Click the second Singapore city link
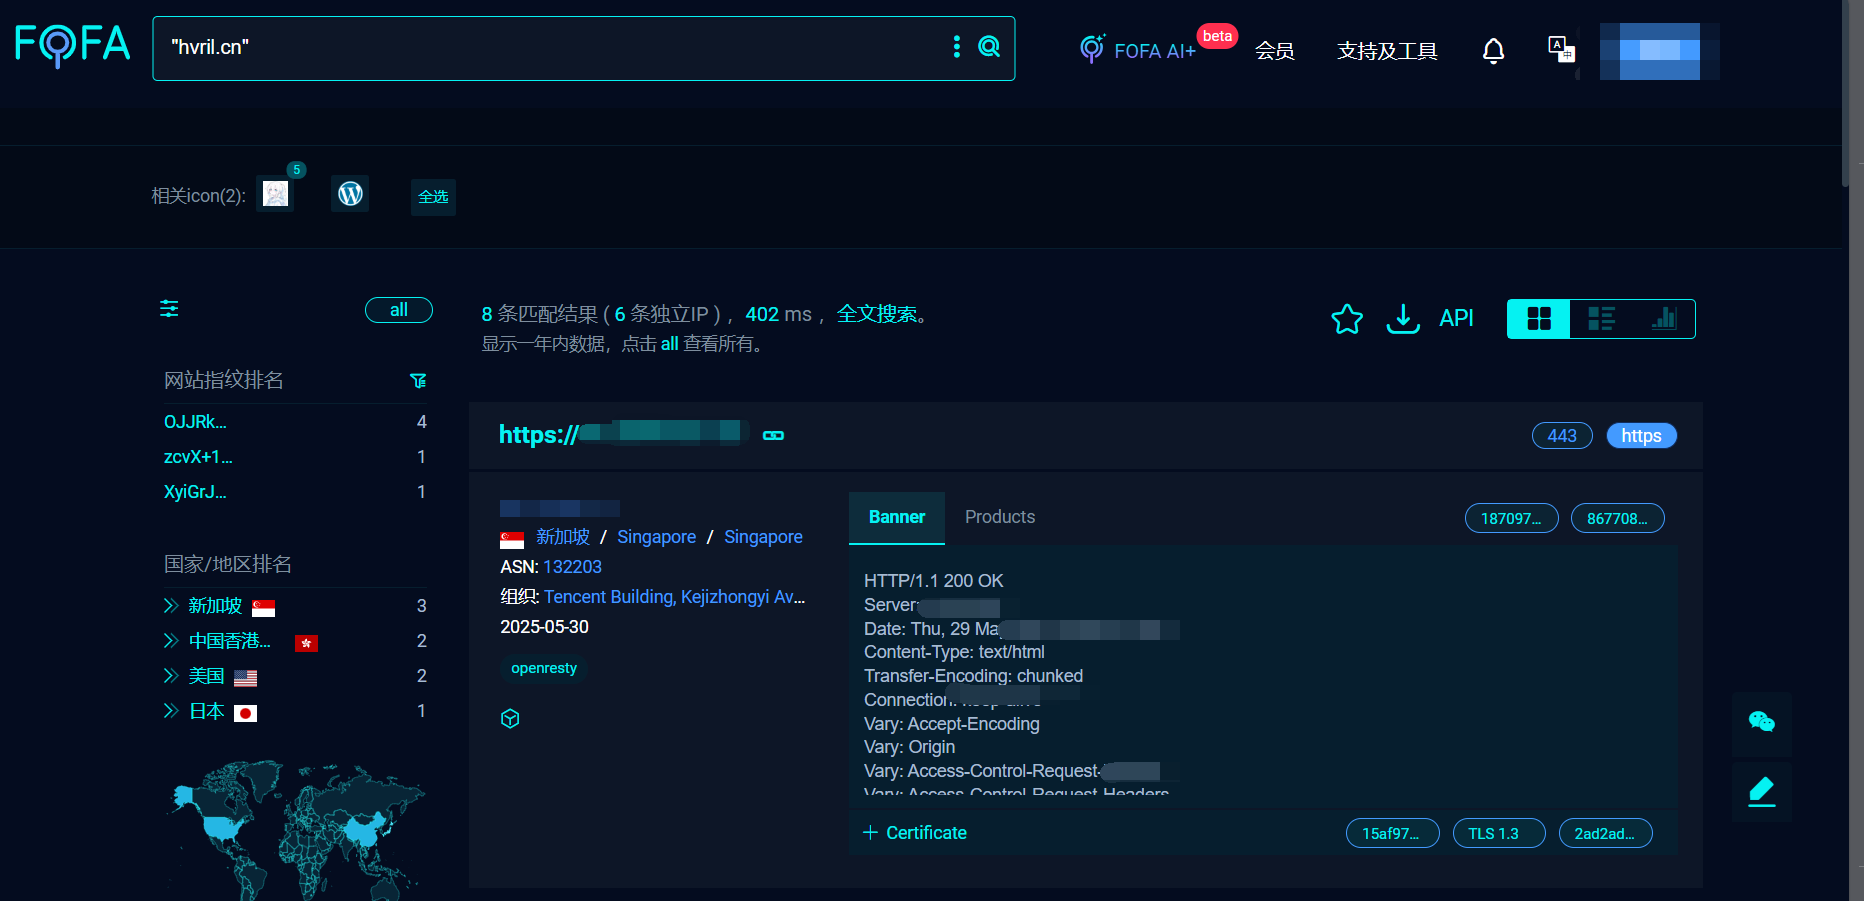The height and width of the screenshot is (901, 1864). click(763, 537)
